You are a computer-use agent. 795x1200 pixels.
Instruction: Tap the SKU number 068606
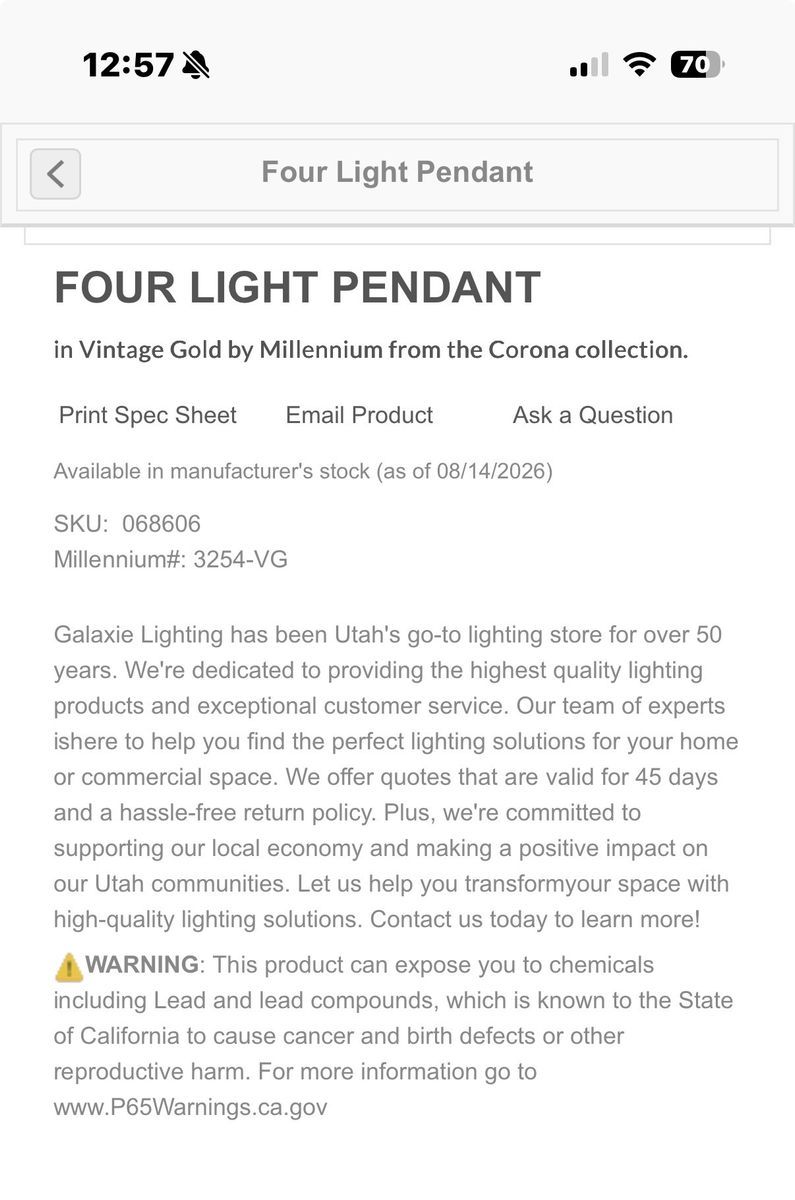161,524
